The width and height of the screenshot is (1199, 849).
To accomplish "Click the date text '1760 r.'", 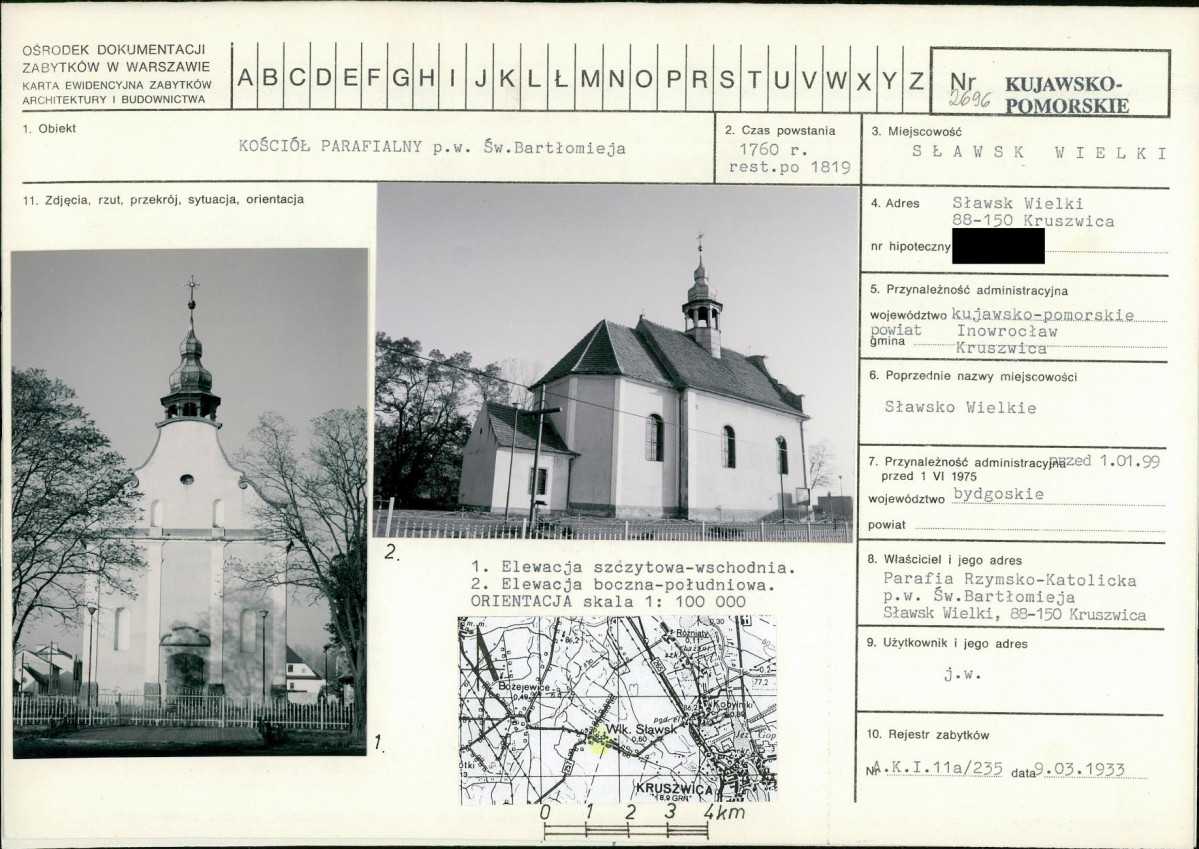I will point(773,150).
